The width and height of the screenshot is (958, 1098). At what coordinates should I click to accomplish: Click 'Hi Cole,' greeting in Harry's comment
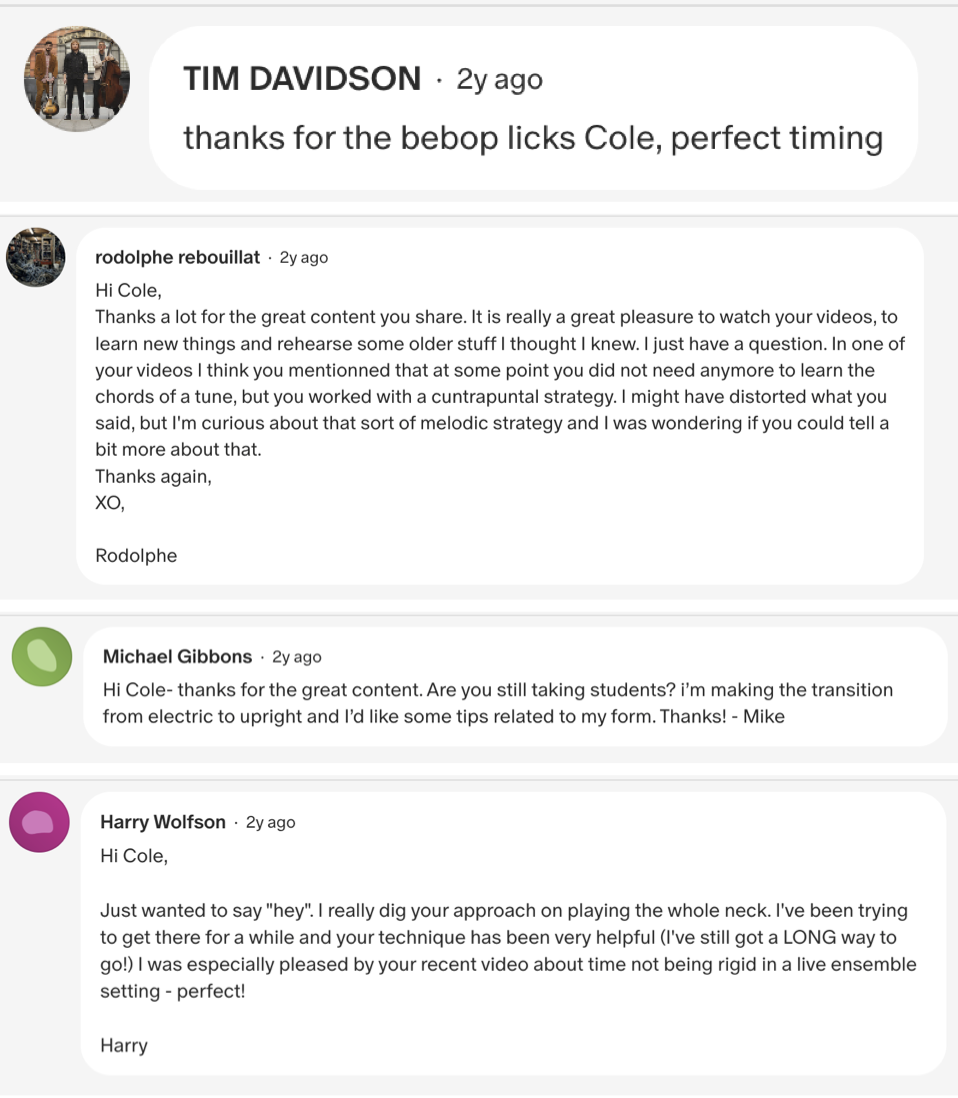(x=134, y=856)
